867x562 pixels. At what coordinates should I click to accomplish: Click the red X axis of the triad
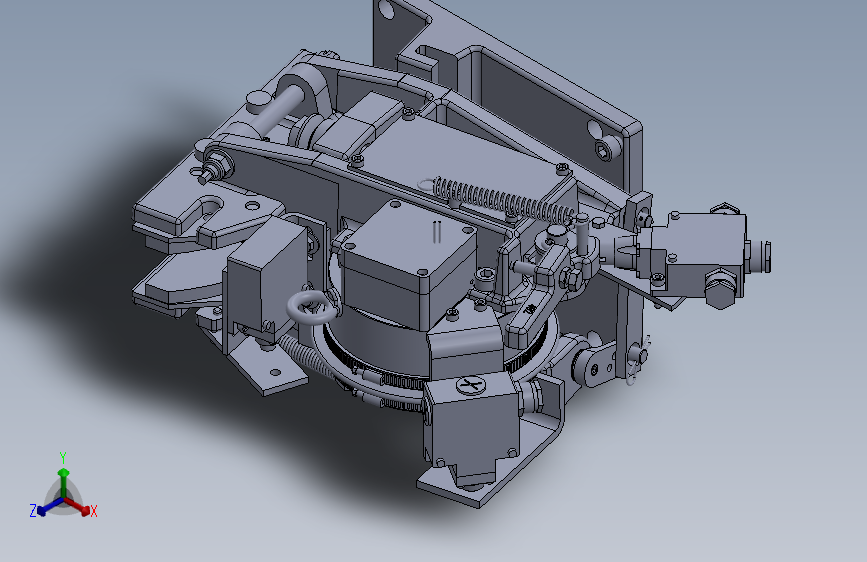(x=78, y=506)
